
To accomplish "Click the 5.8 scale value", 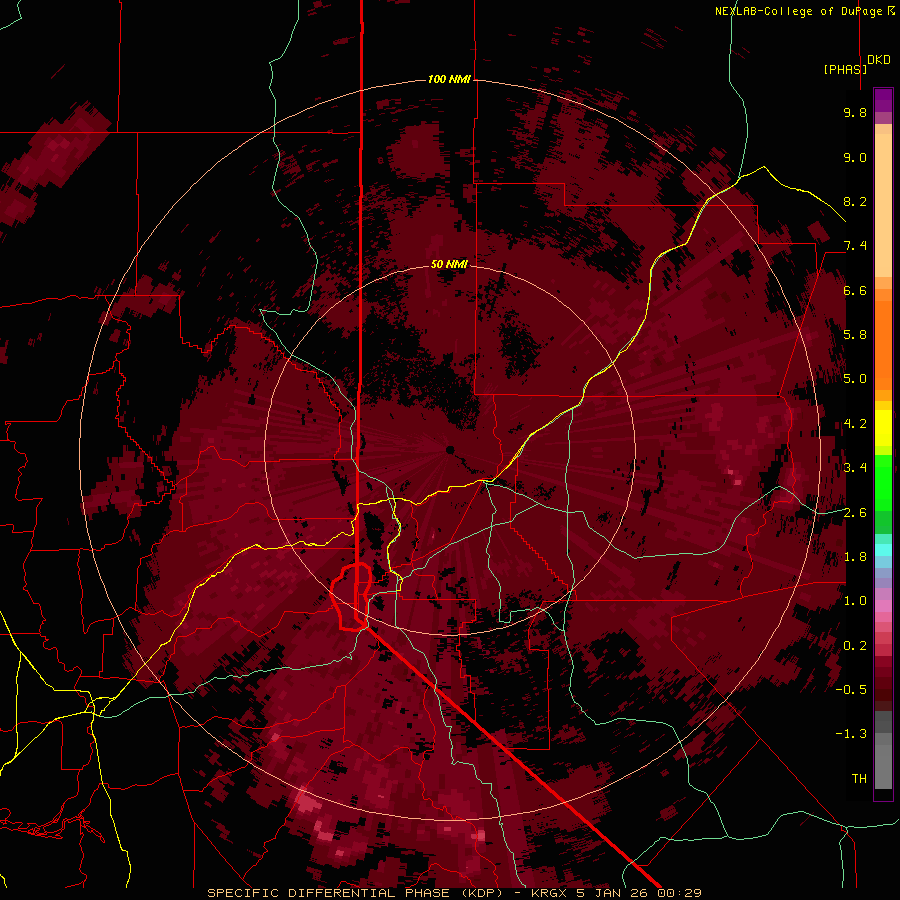I will [855, 335].
